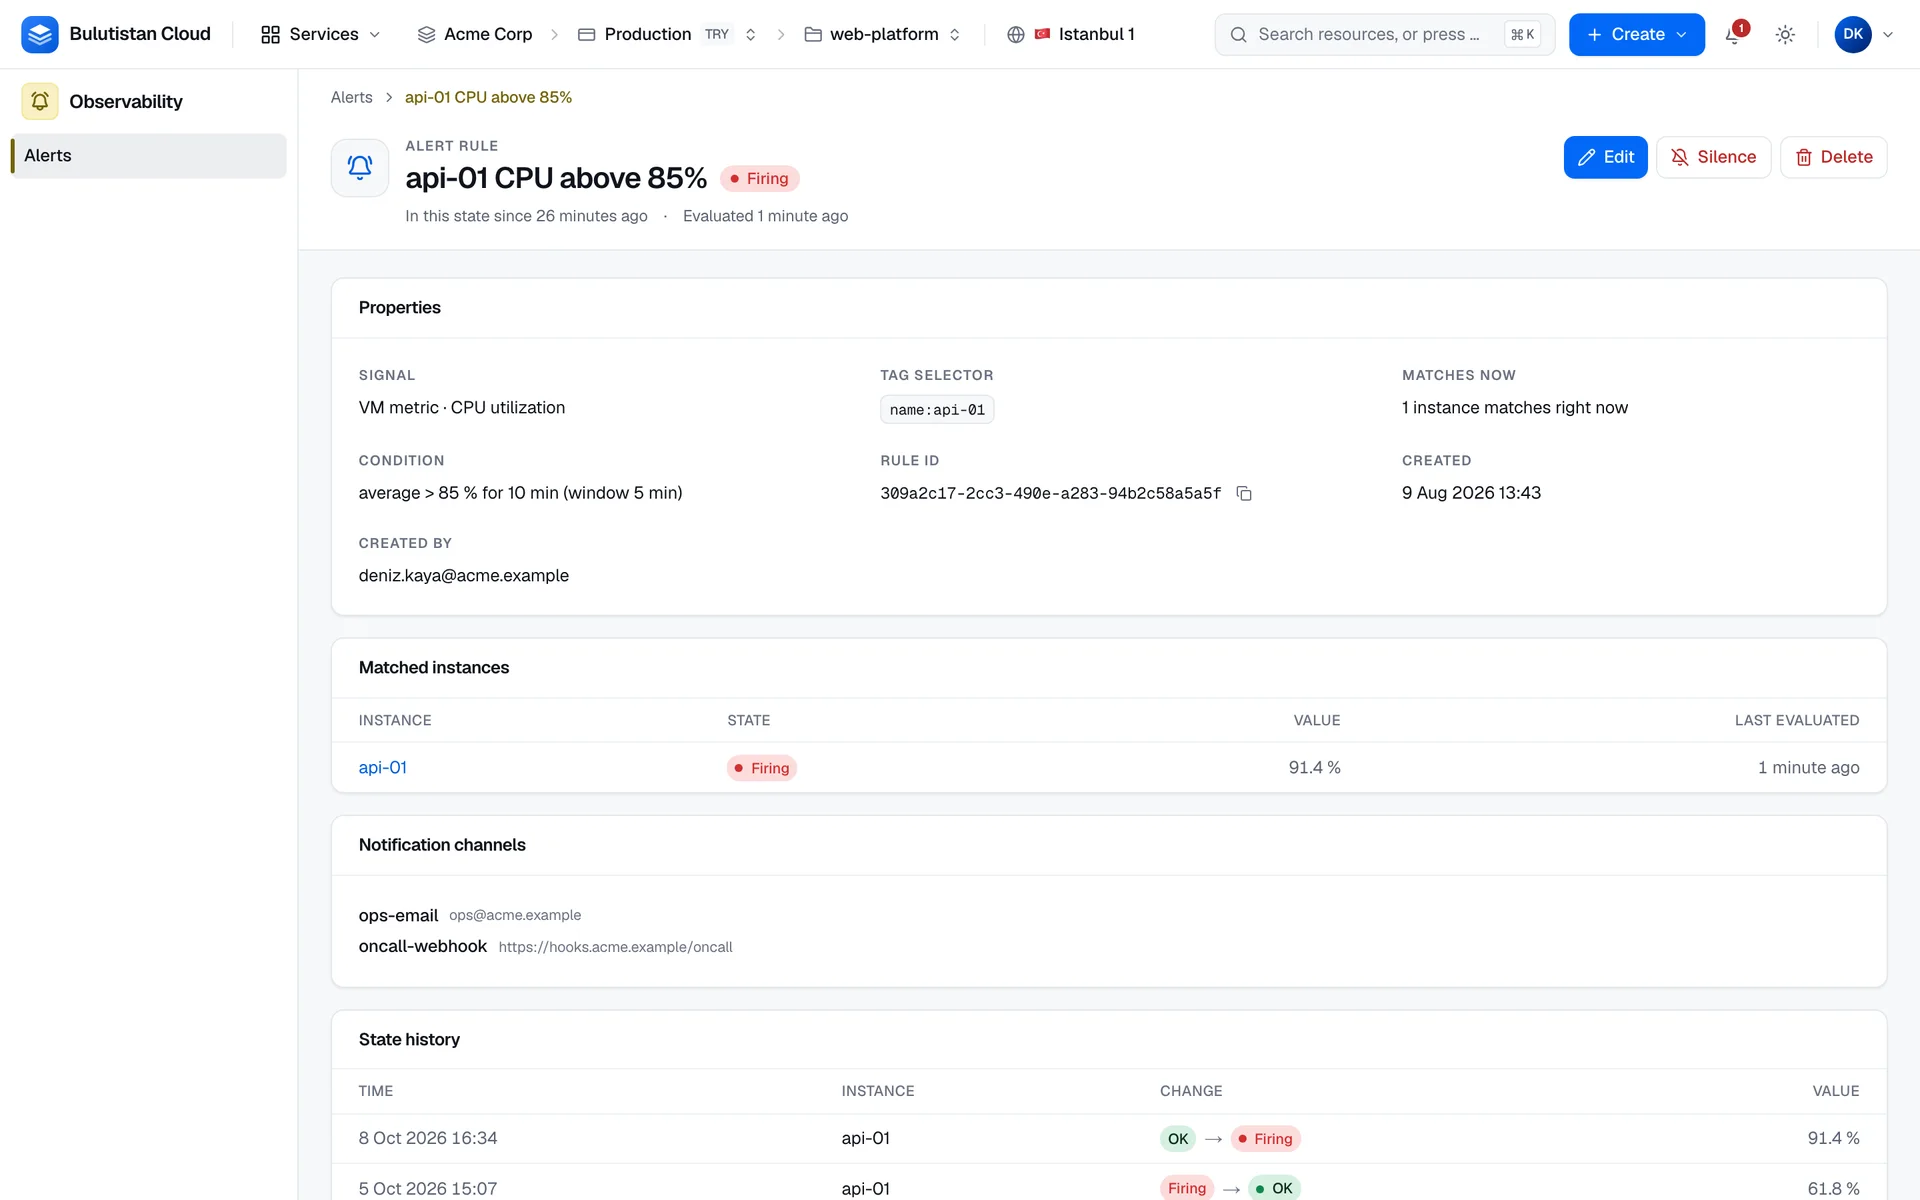
Task: Delete the alert rule
Action: pyautogui.click(x=1833, y=157)
